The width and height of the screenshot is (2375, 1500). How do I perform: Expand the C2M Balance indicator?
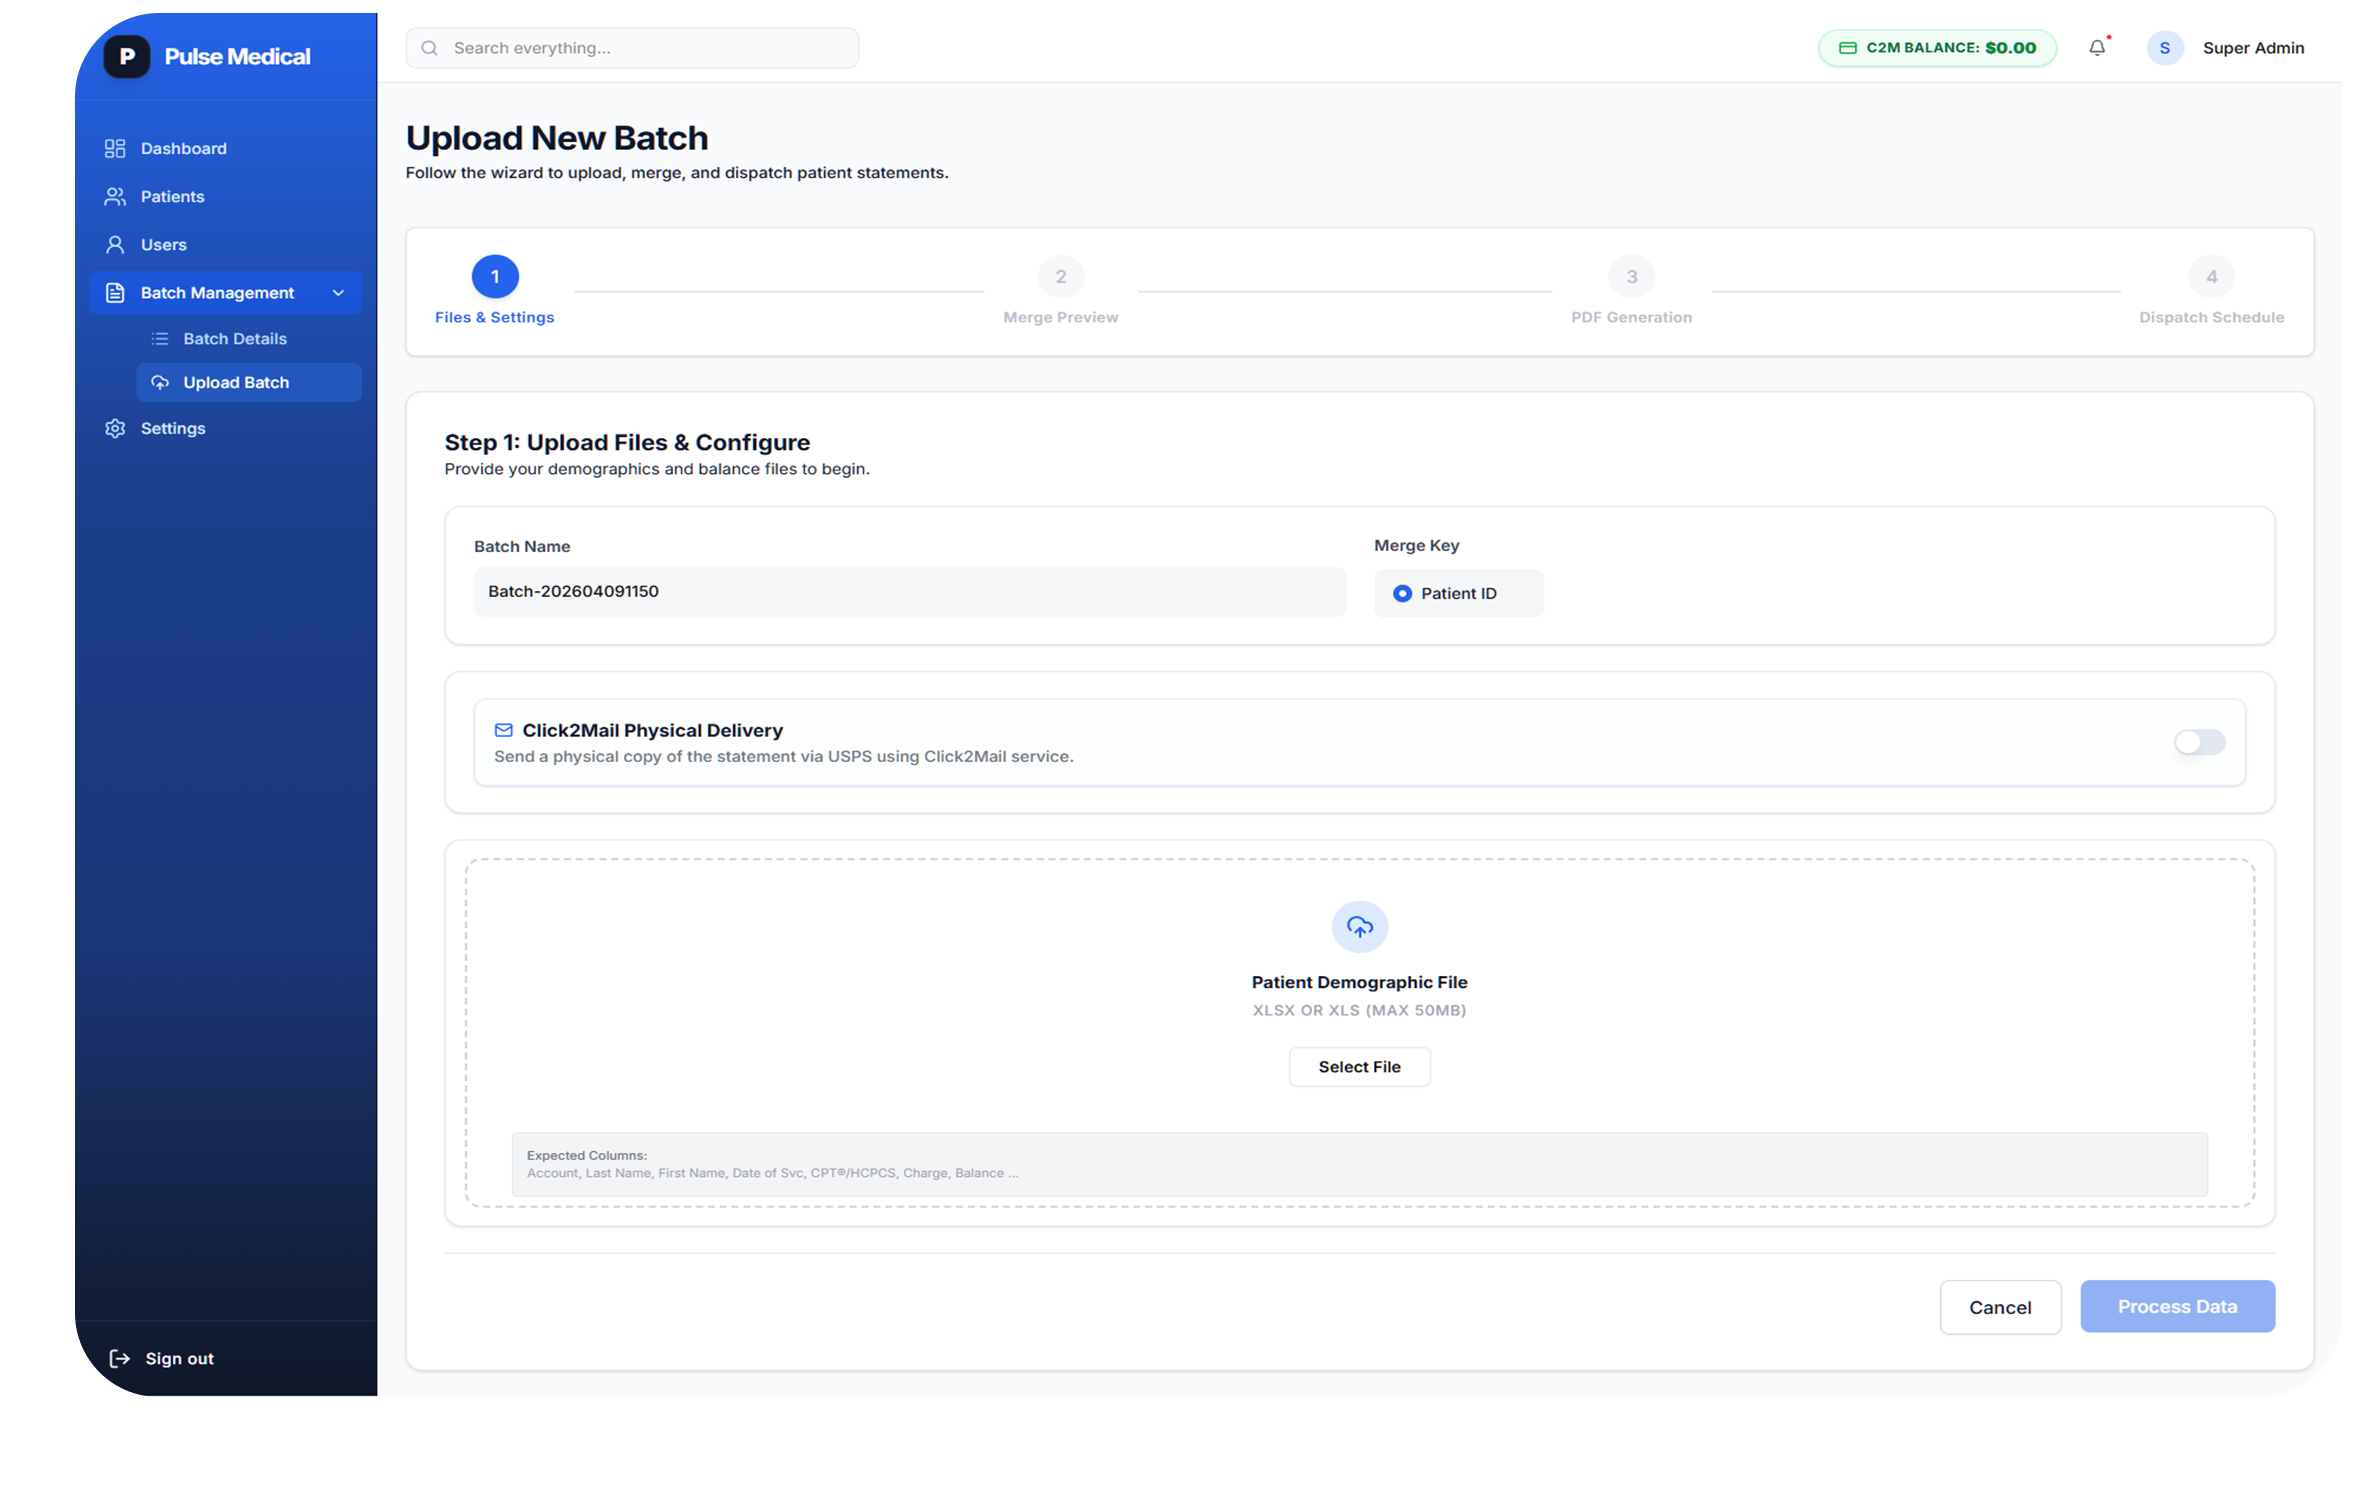tap(1936, 47)
